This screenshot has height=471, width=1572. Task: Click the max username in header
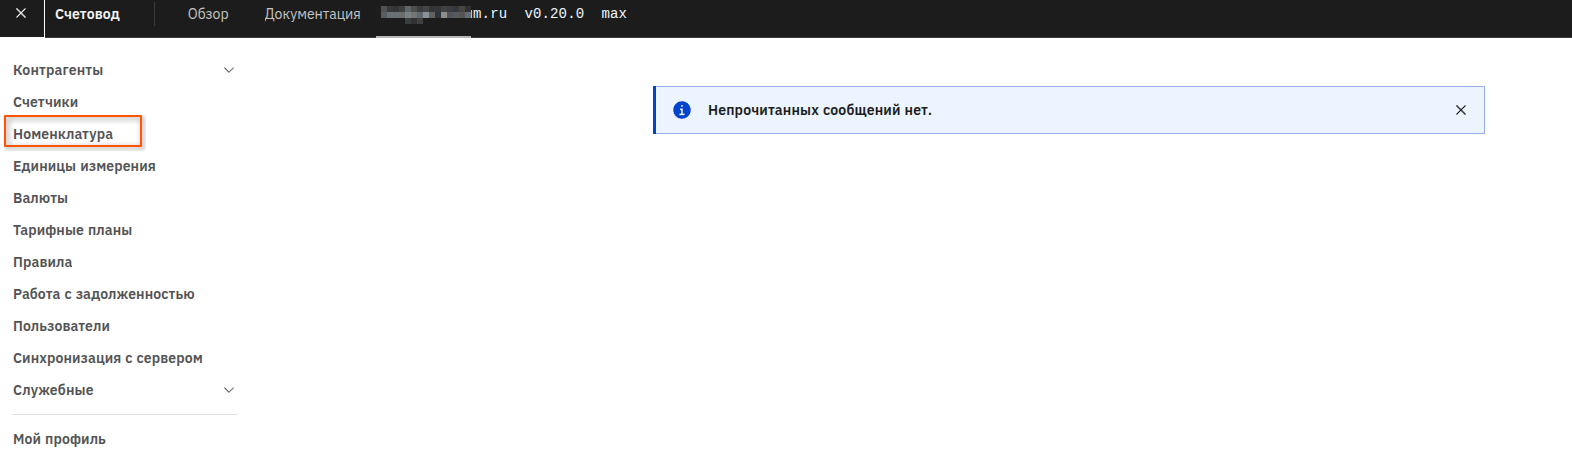coord(614,14)
